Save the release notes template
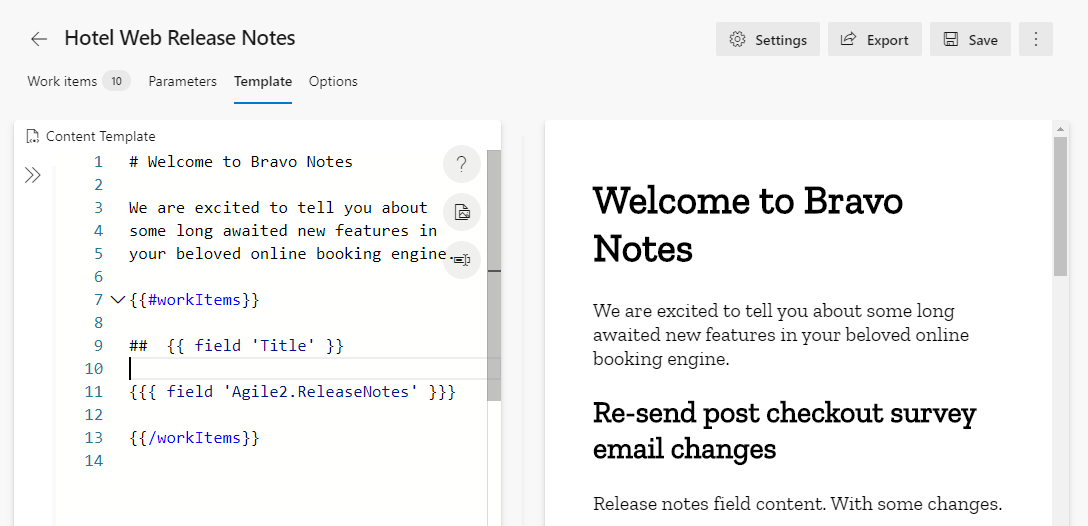 click(x=969, y=40)
